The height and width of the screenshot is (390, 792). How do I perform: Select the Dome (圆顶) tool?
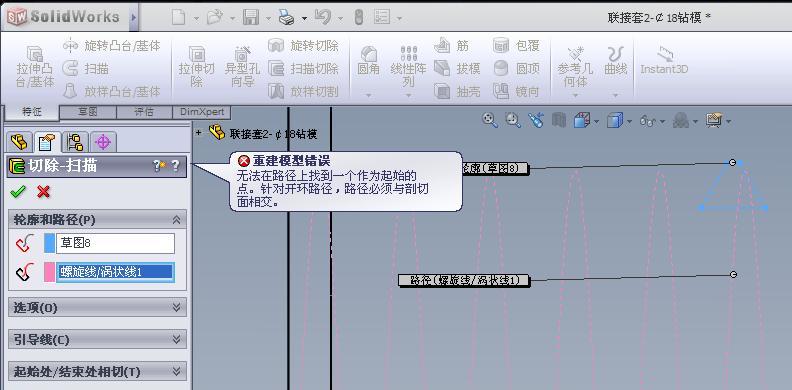coord(516,69)
